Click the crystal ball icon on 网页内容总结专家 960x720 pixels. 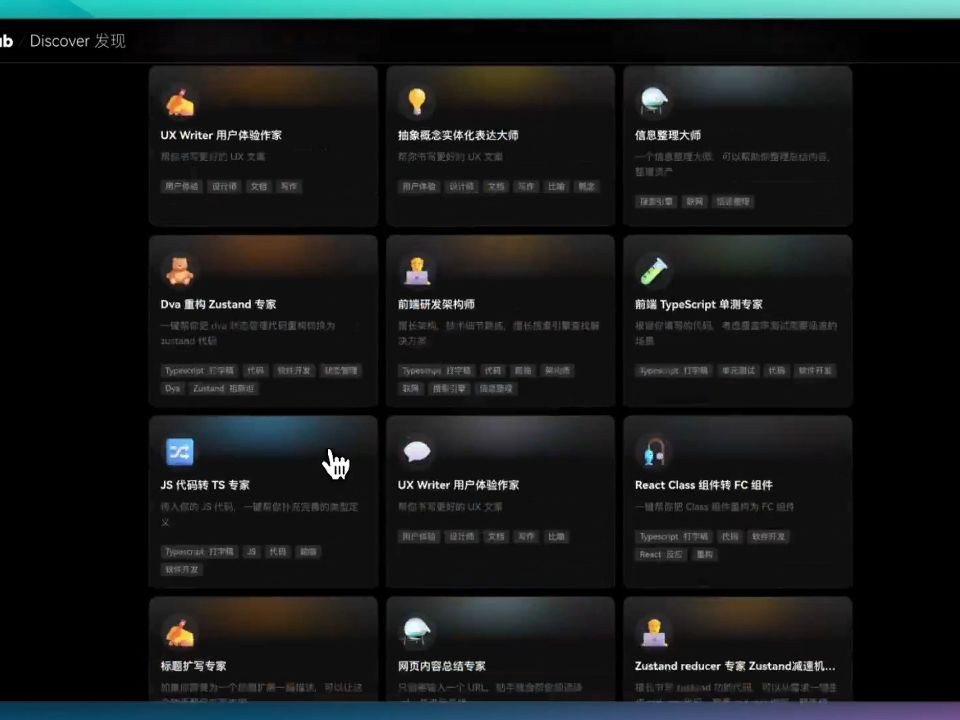pos(417,631)
